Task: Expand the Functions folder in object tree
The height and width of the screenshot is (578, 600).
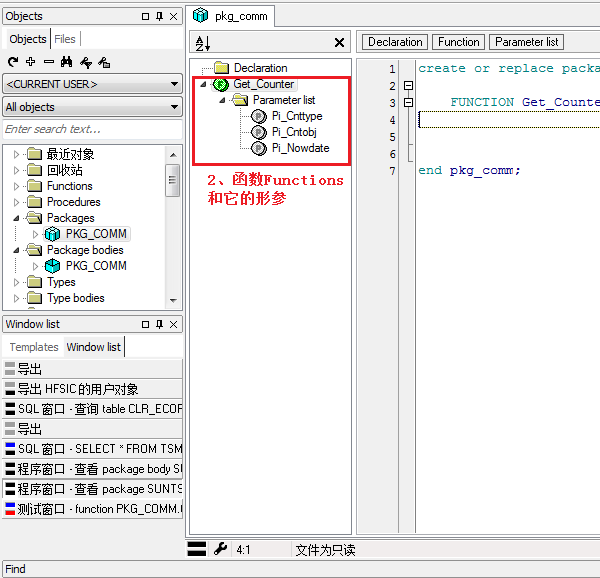Action: (x=17, y=186)
